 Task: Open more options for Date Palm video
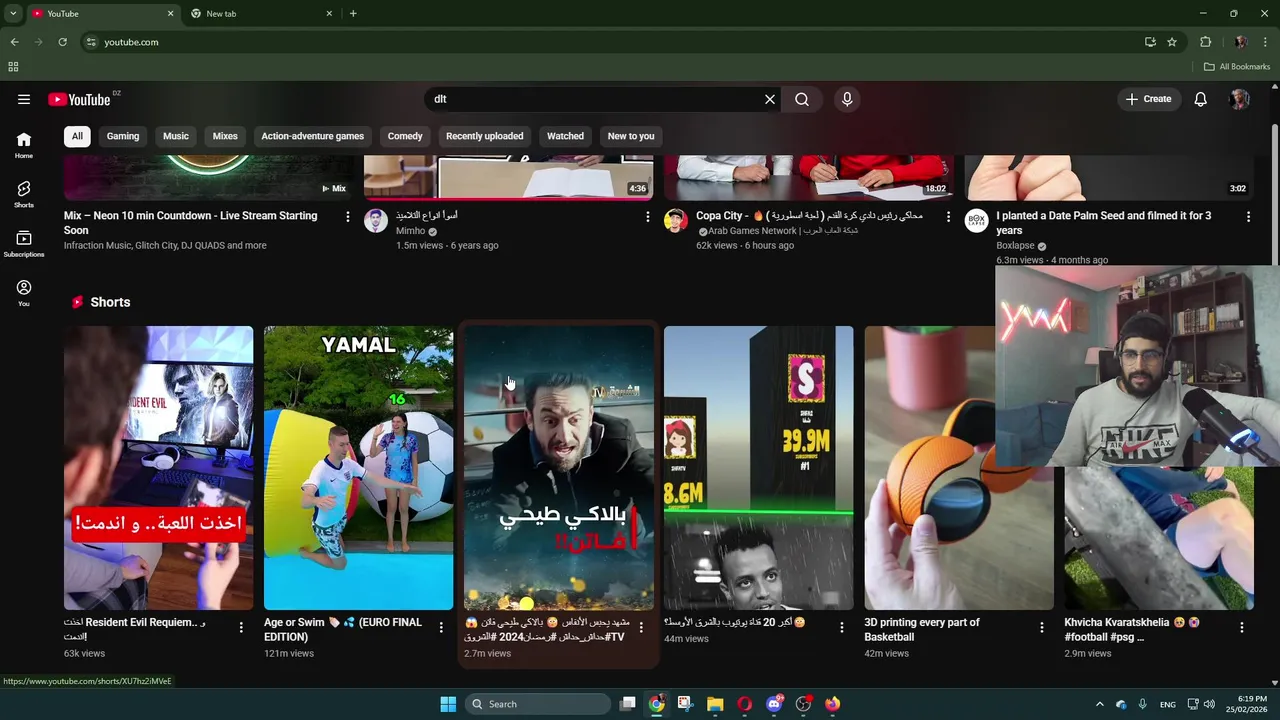(x=1248, y=217)
